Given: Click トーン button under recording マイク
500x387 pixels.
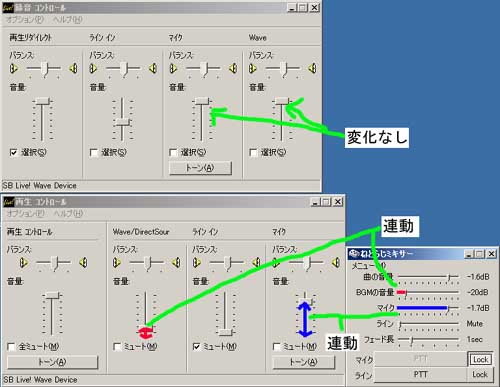Looking at the screenshot, I should click(200, 168).
